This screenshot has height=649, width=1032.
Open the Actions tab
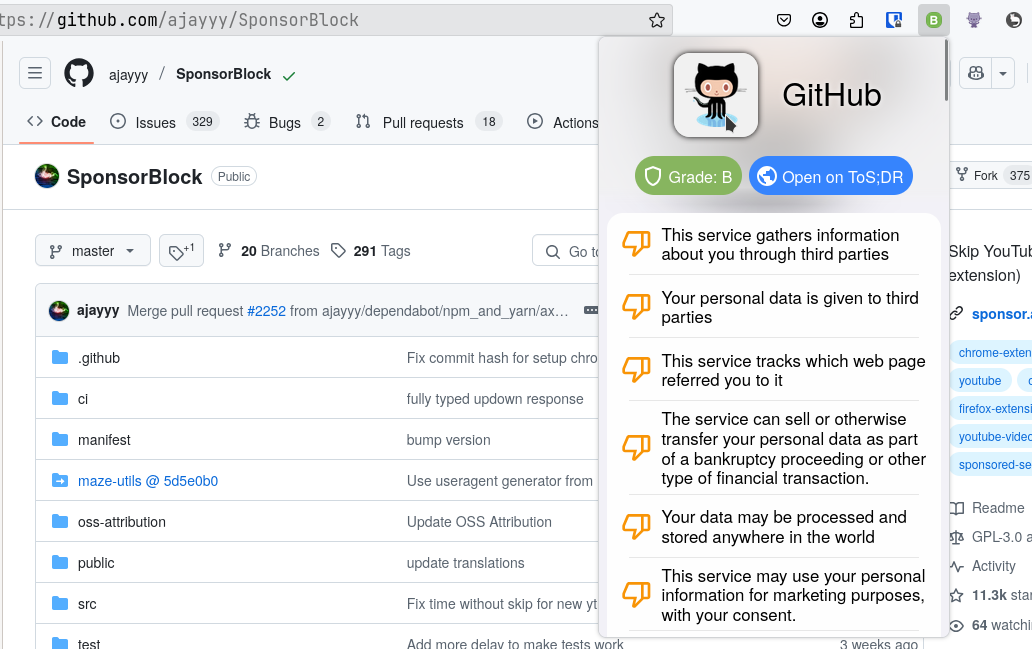point(563,122)
